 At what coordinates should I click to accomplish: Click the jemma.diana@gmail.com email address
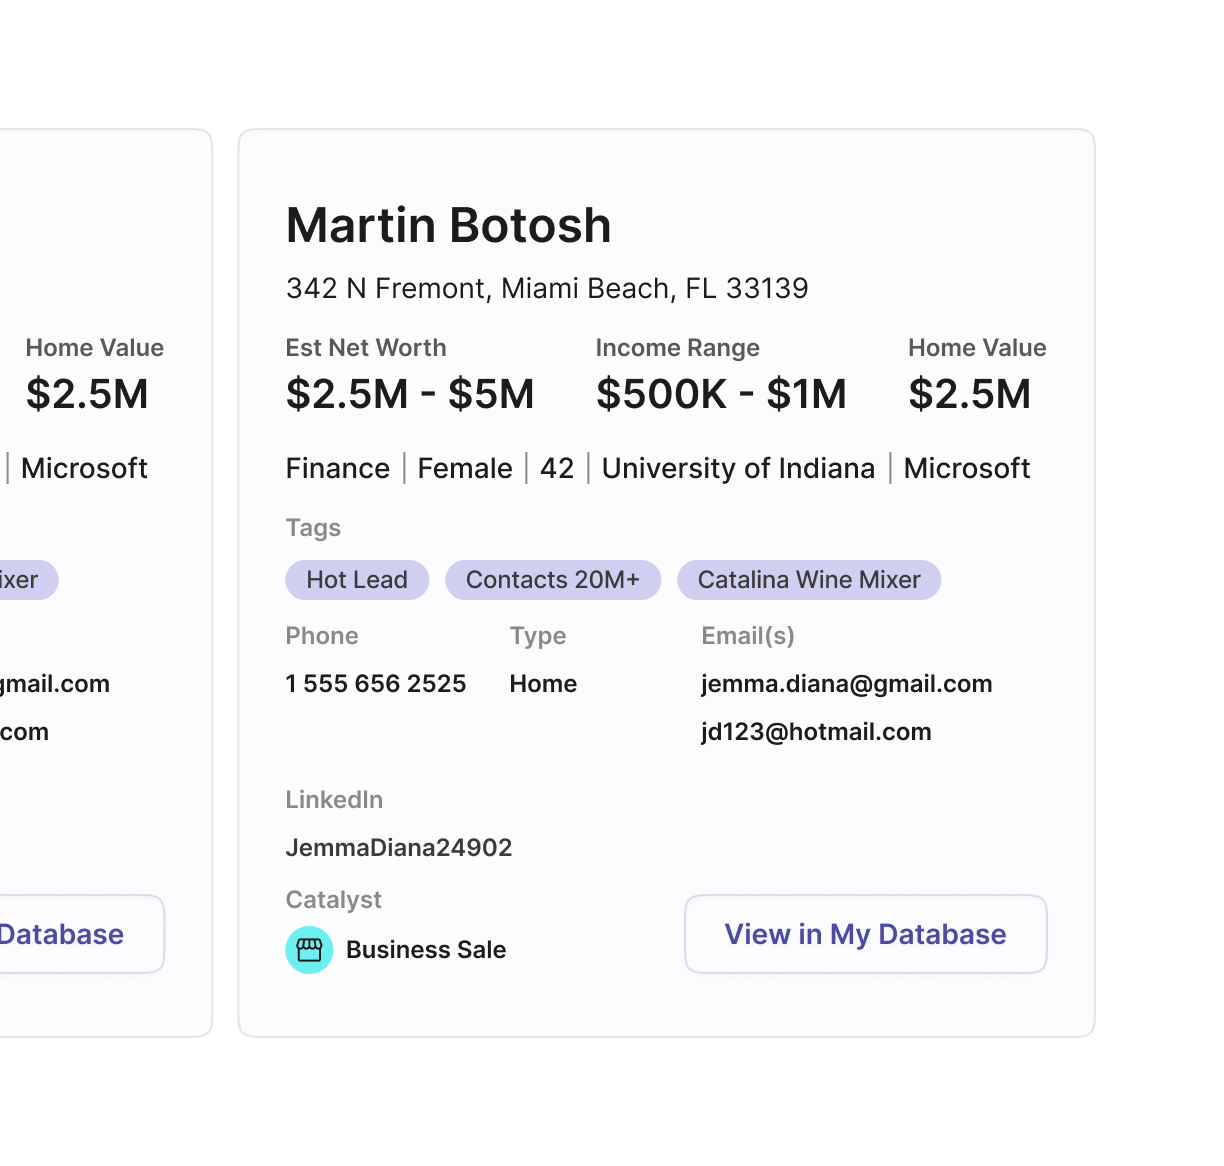point(846,684)
